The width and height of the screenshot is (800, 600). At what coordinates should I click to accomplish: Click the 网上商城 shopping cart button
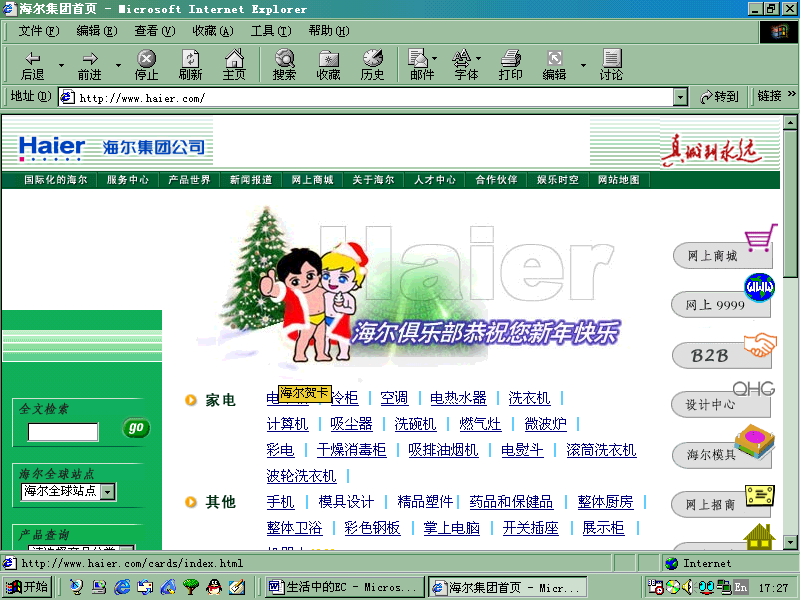tap(722, 255)
